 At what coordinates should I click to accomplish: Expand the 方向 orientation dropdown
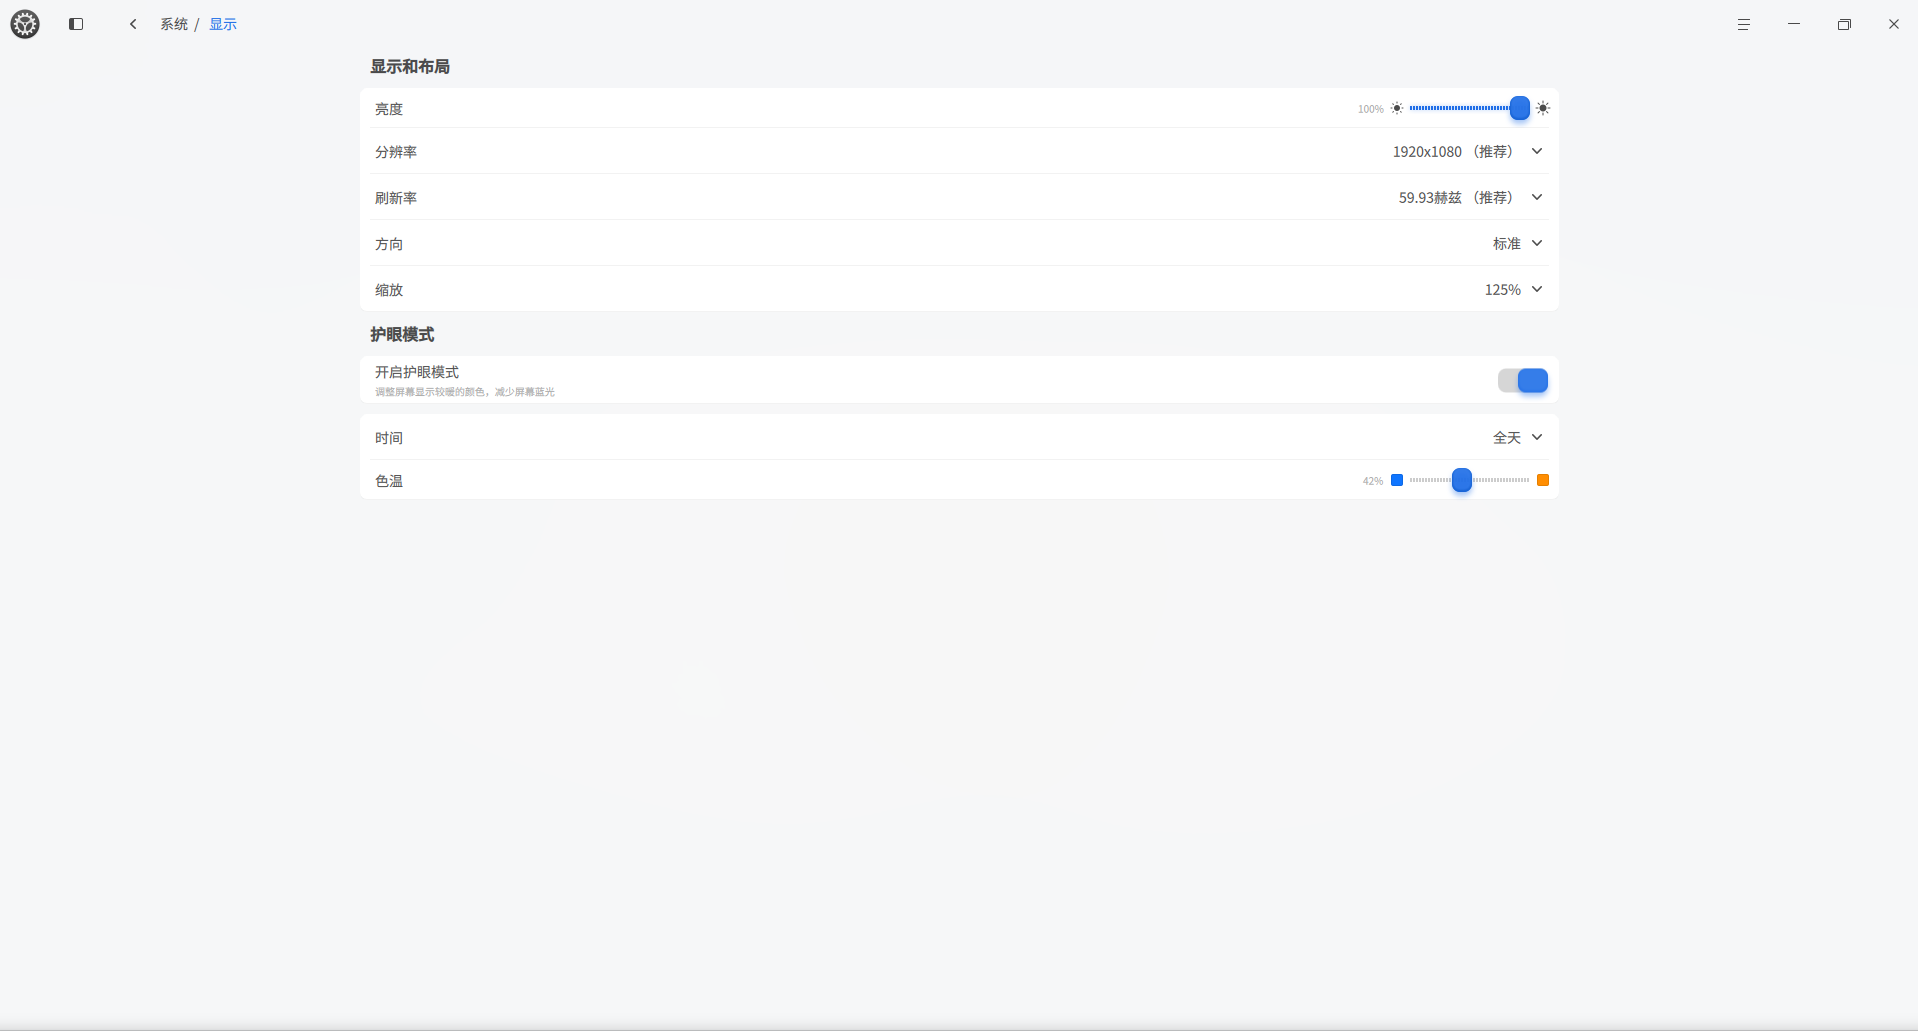tap(1536, 243)
